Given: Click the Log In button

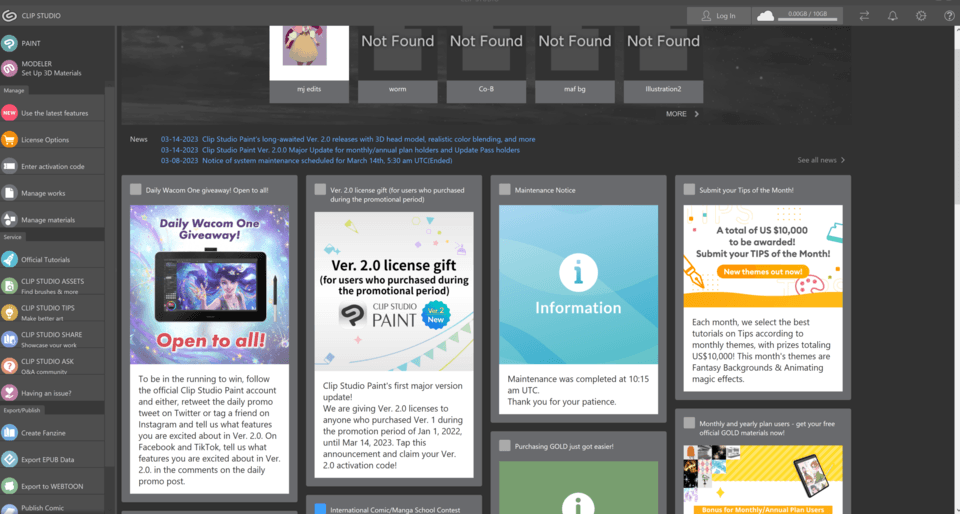Looking at the screenshot, I should (x=719, y=16).
